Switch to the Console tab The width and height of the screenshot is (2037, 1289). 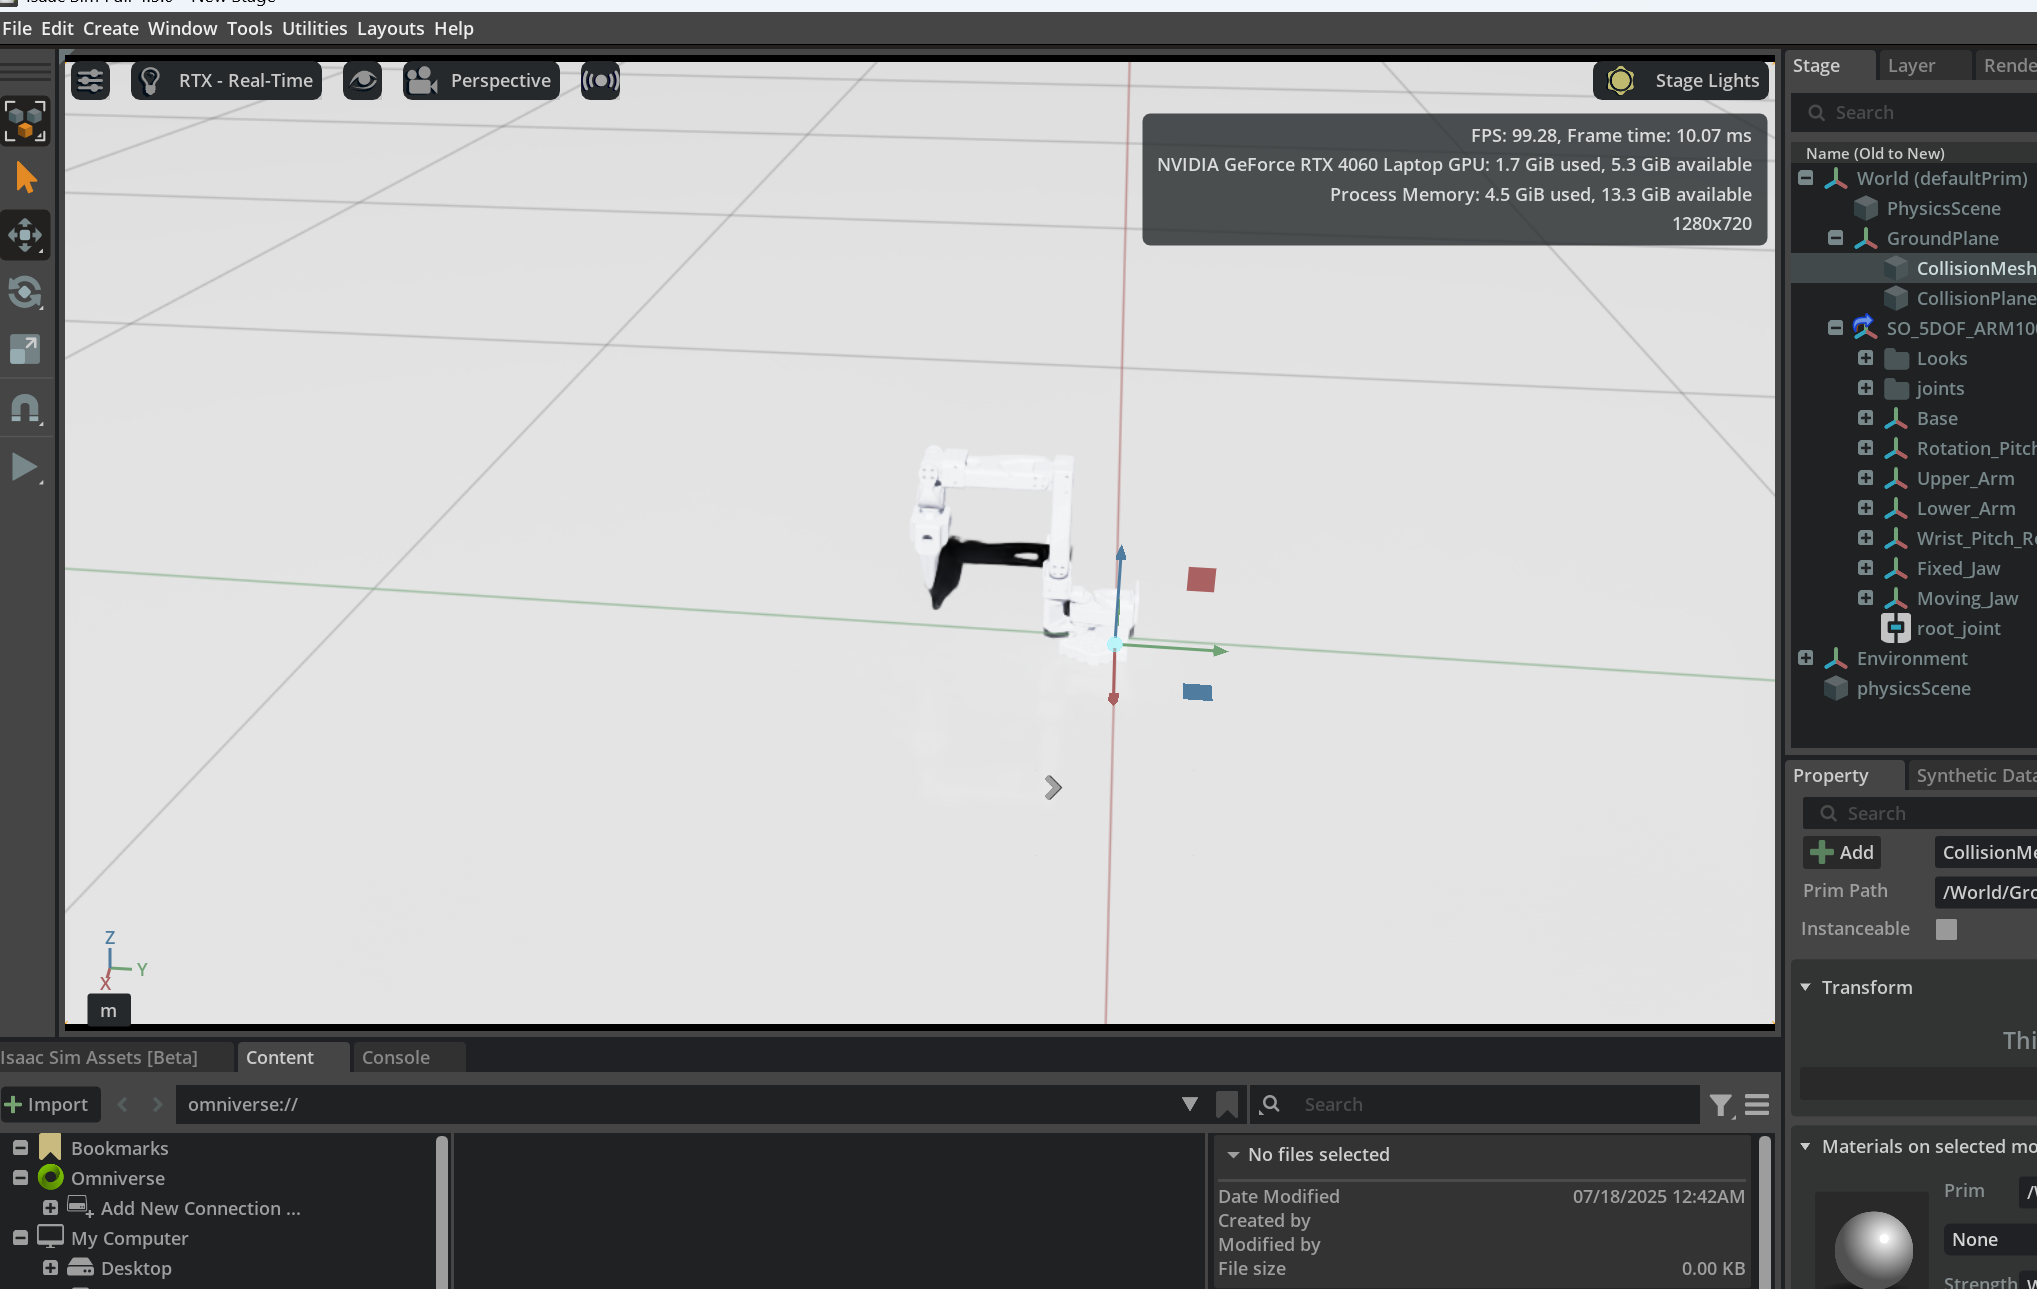pyautogui.click(x=396, y=1057)
